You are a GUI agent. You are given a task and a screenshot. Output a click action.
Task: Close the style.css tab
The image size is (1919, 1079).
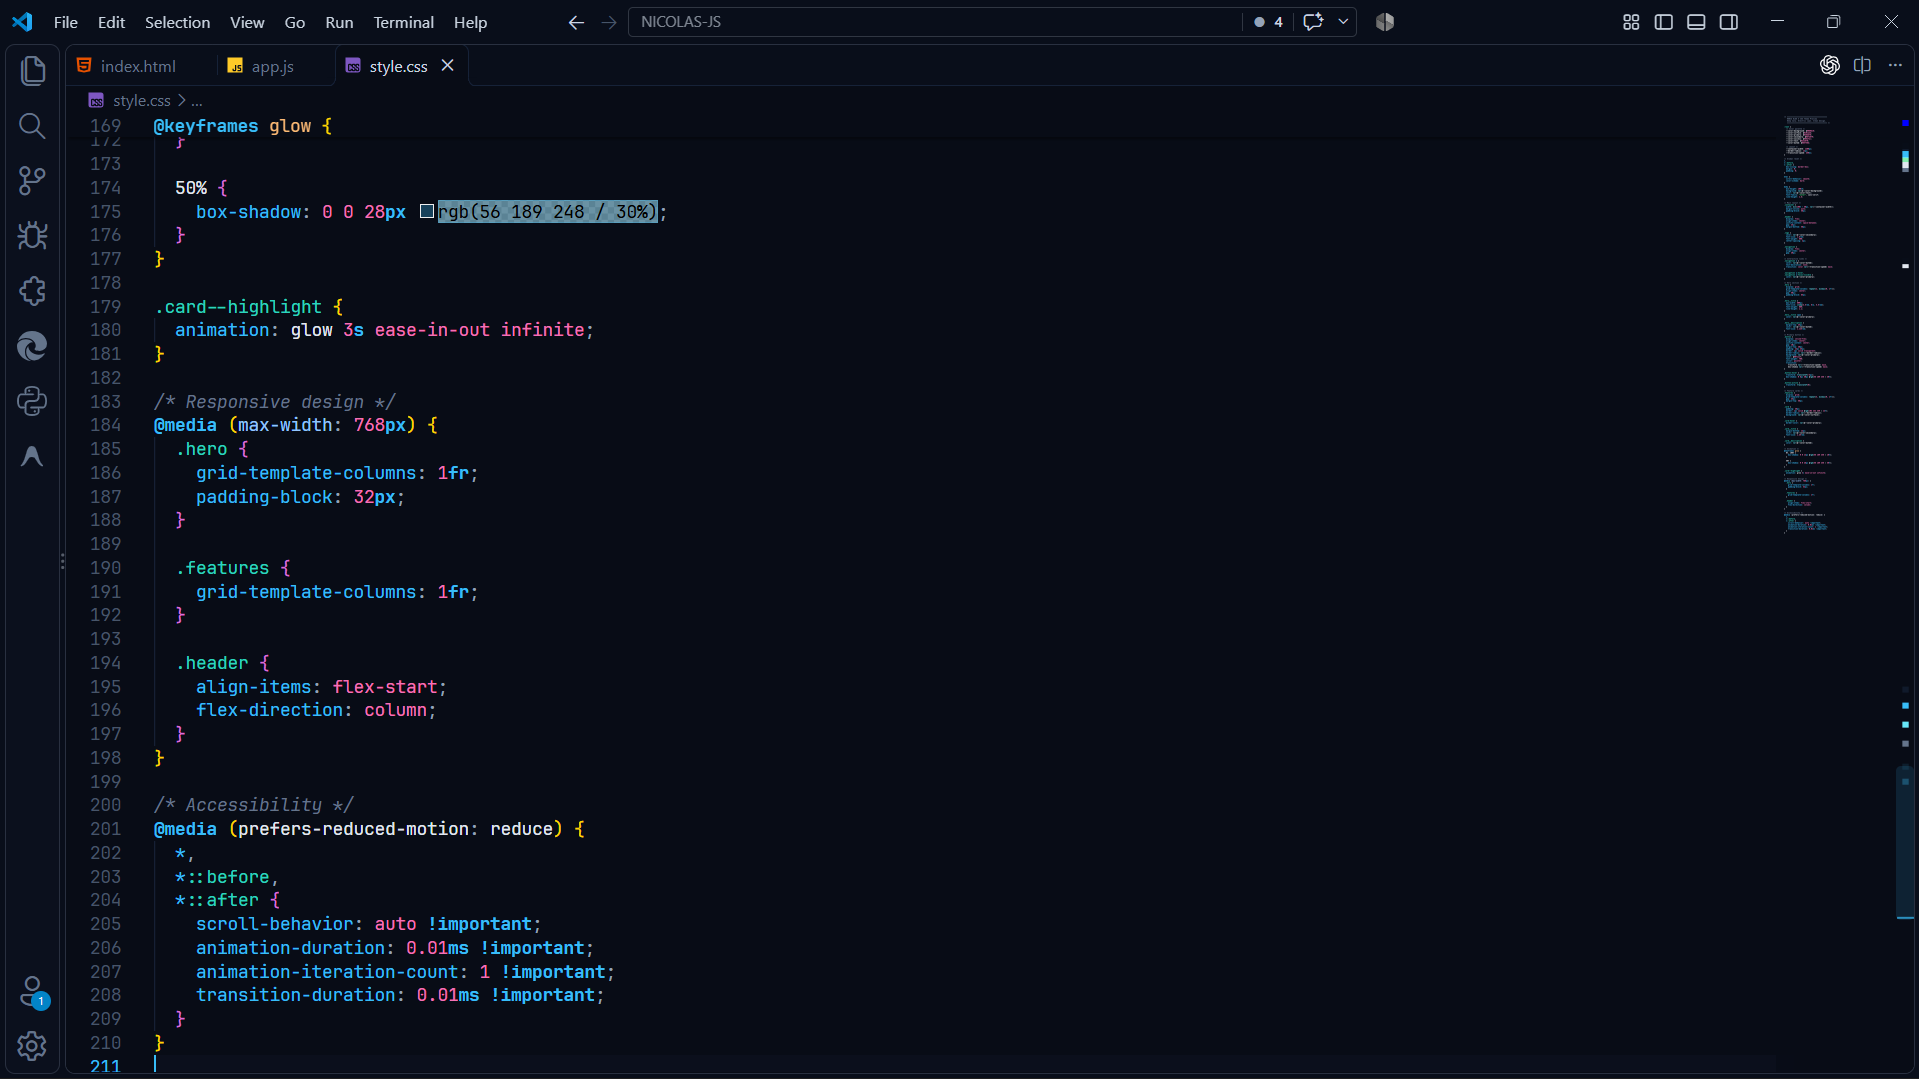[x=448, y=65]
